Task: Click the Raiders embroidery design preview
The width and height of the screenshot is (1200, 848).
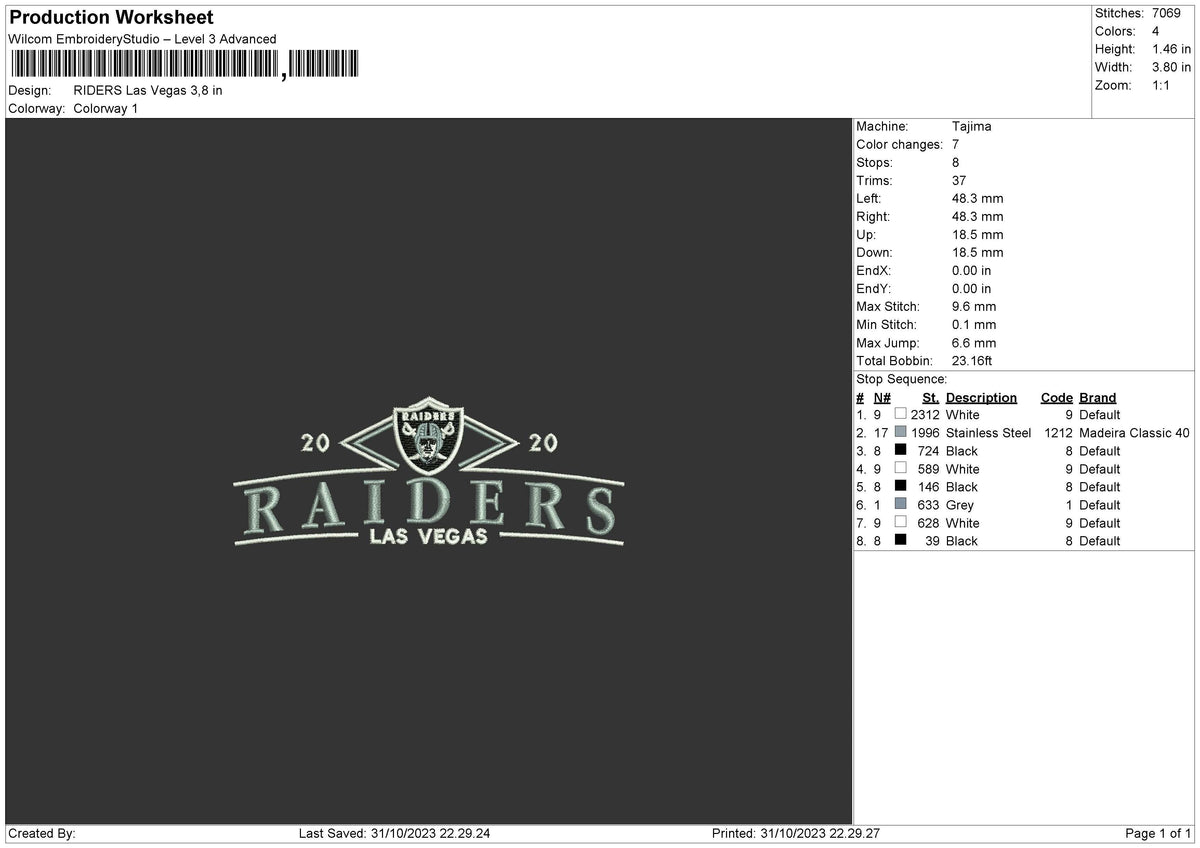Action: (x=429, y=471)
